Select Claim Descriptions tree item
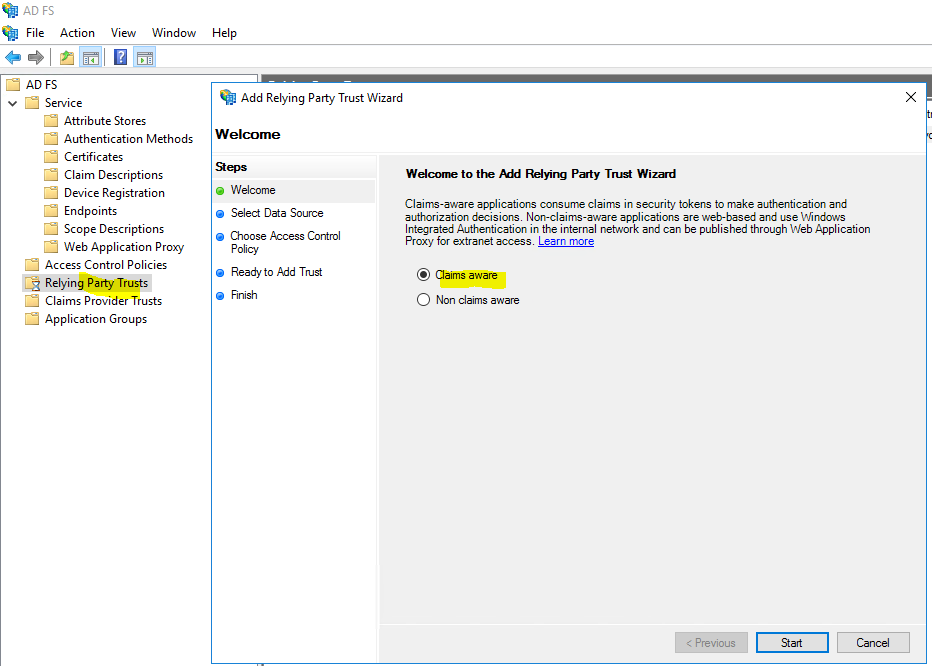 coord(114,175)
